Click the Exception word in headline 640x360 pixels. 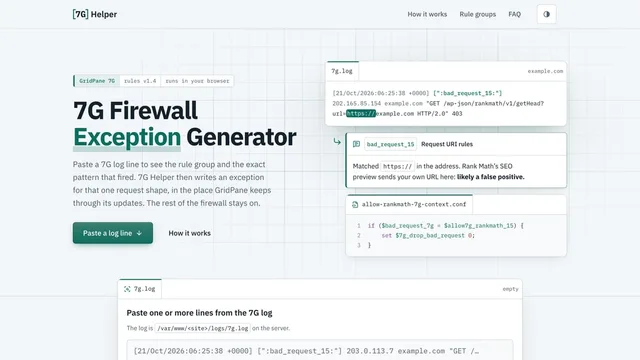point(127,137)
